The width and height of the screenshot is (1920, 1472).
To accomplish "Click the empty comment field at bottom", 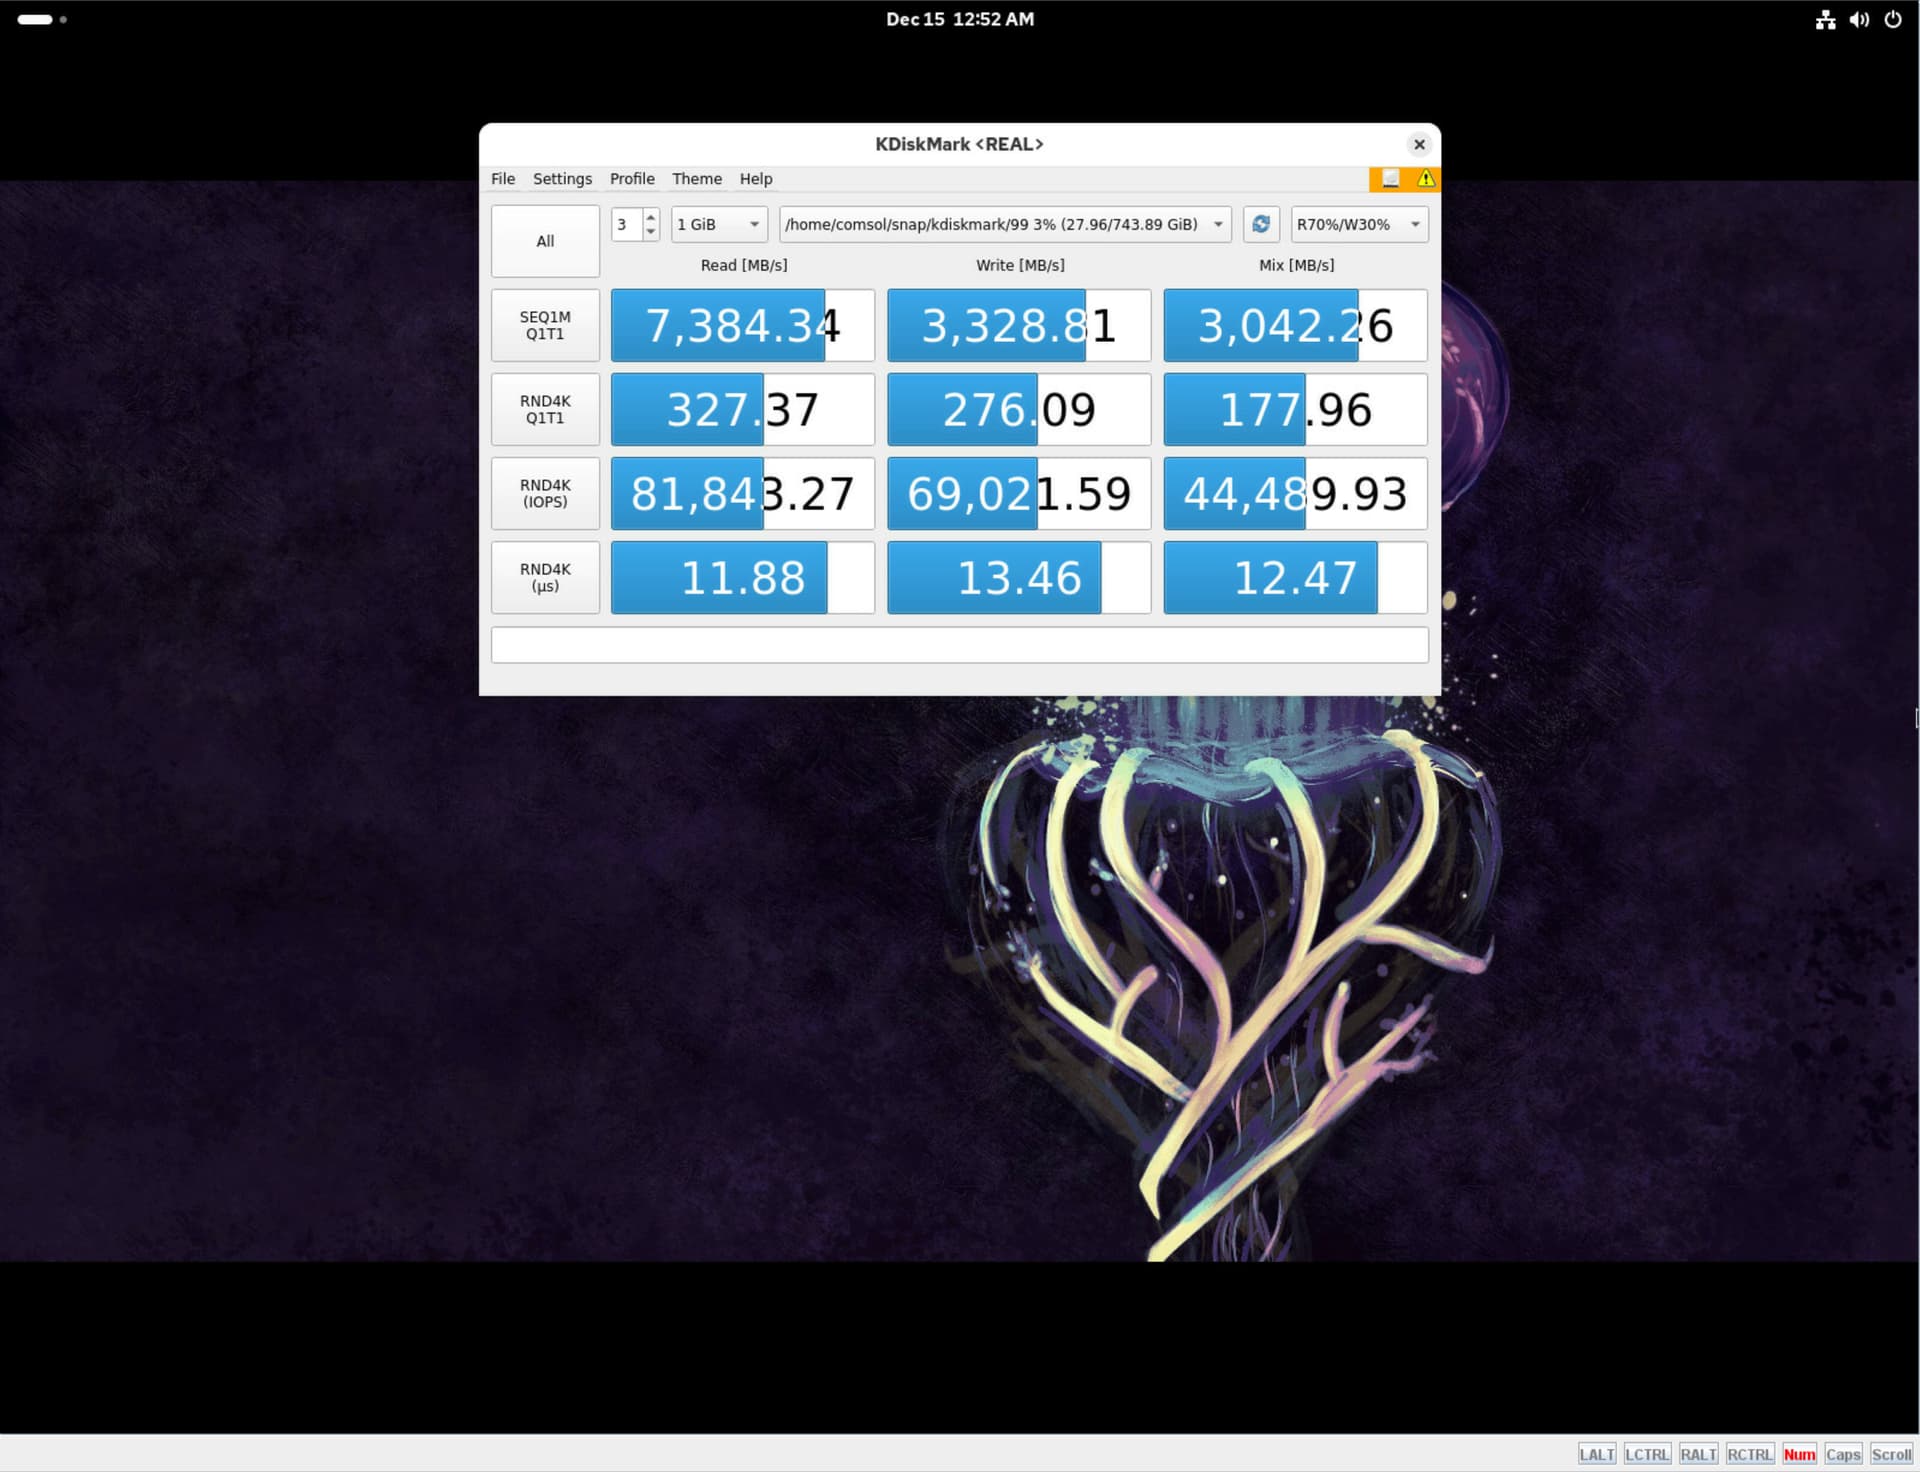I will point(959,645).
